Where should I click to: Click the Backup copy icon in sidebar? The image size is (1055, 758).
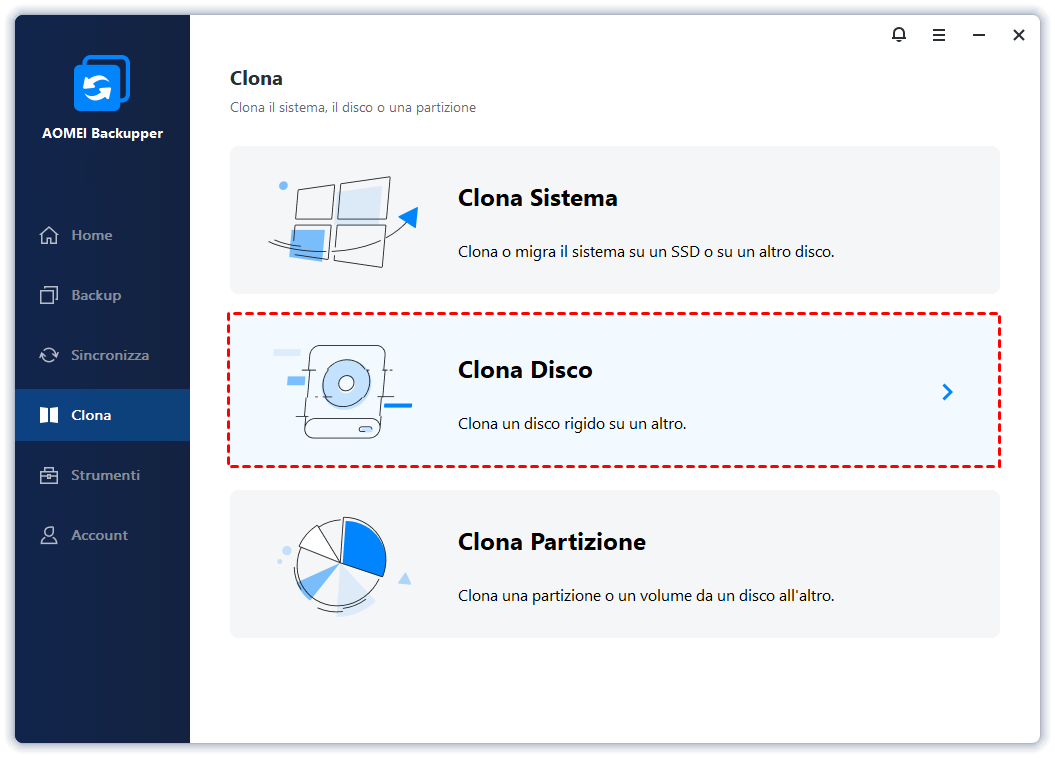coord(48,295)
